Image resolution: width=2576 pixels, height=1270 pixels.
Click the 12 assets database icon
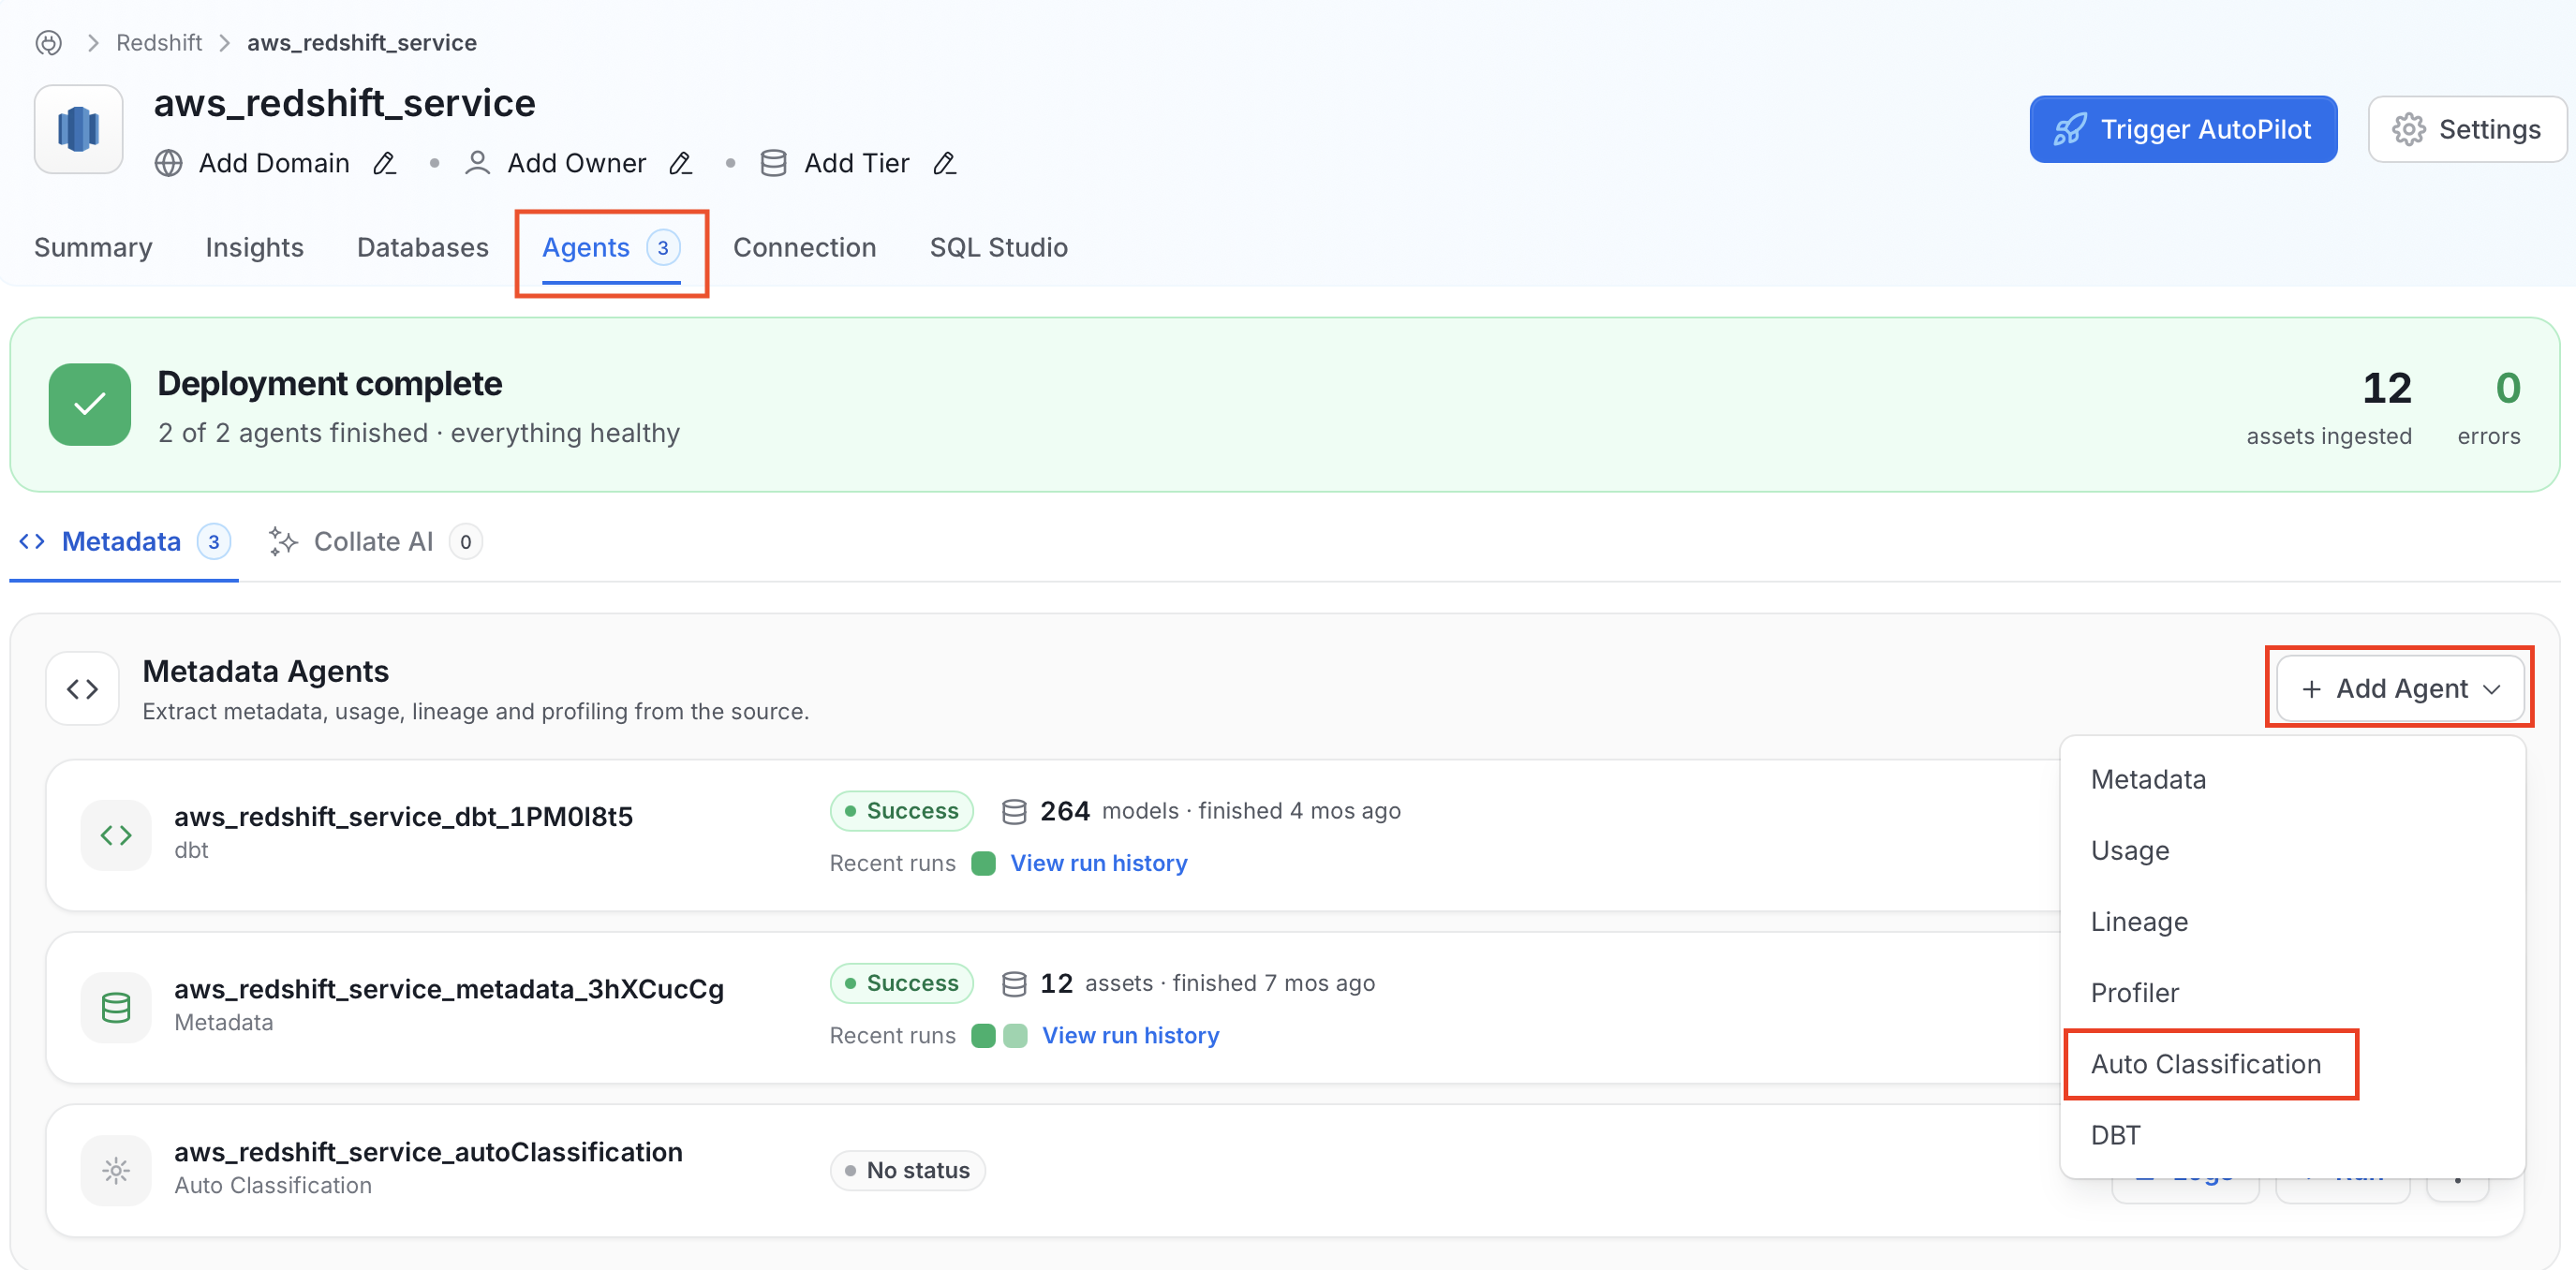tap(1014, 983)
